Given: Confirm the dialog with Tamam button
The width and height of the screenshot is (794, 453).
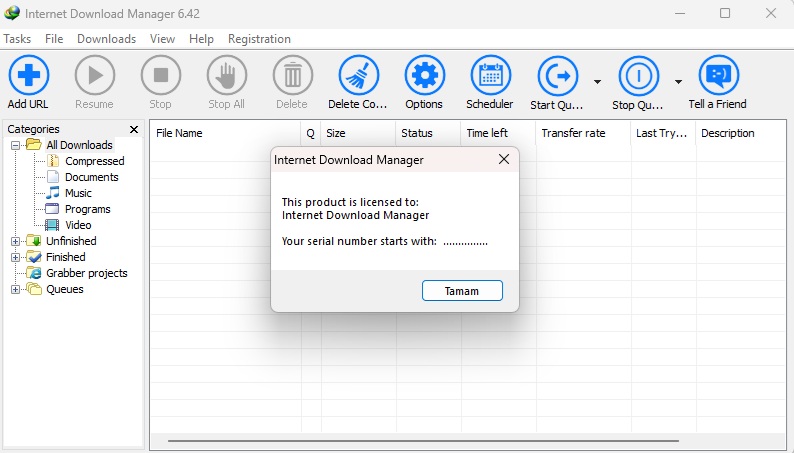Looking at the screenshot, I should [x=462, y=291].
